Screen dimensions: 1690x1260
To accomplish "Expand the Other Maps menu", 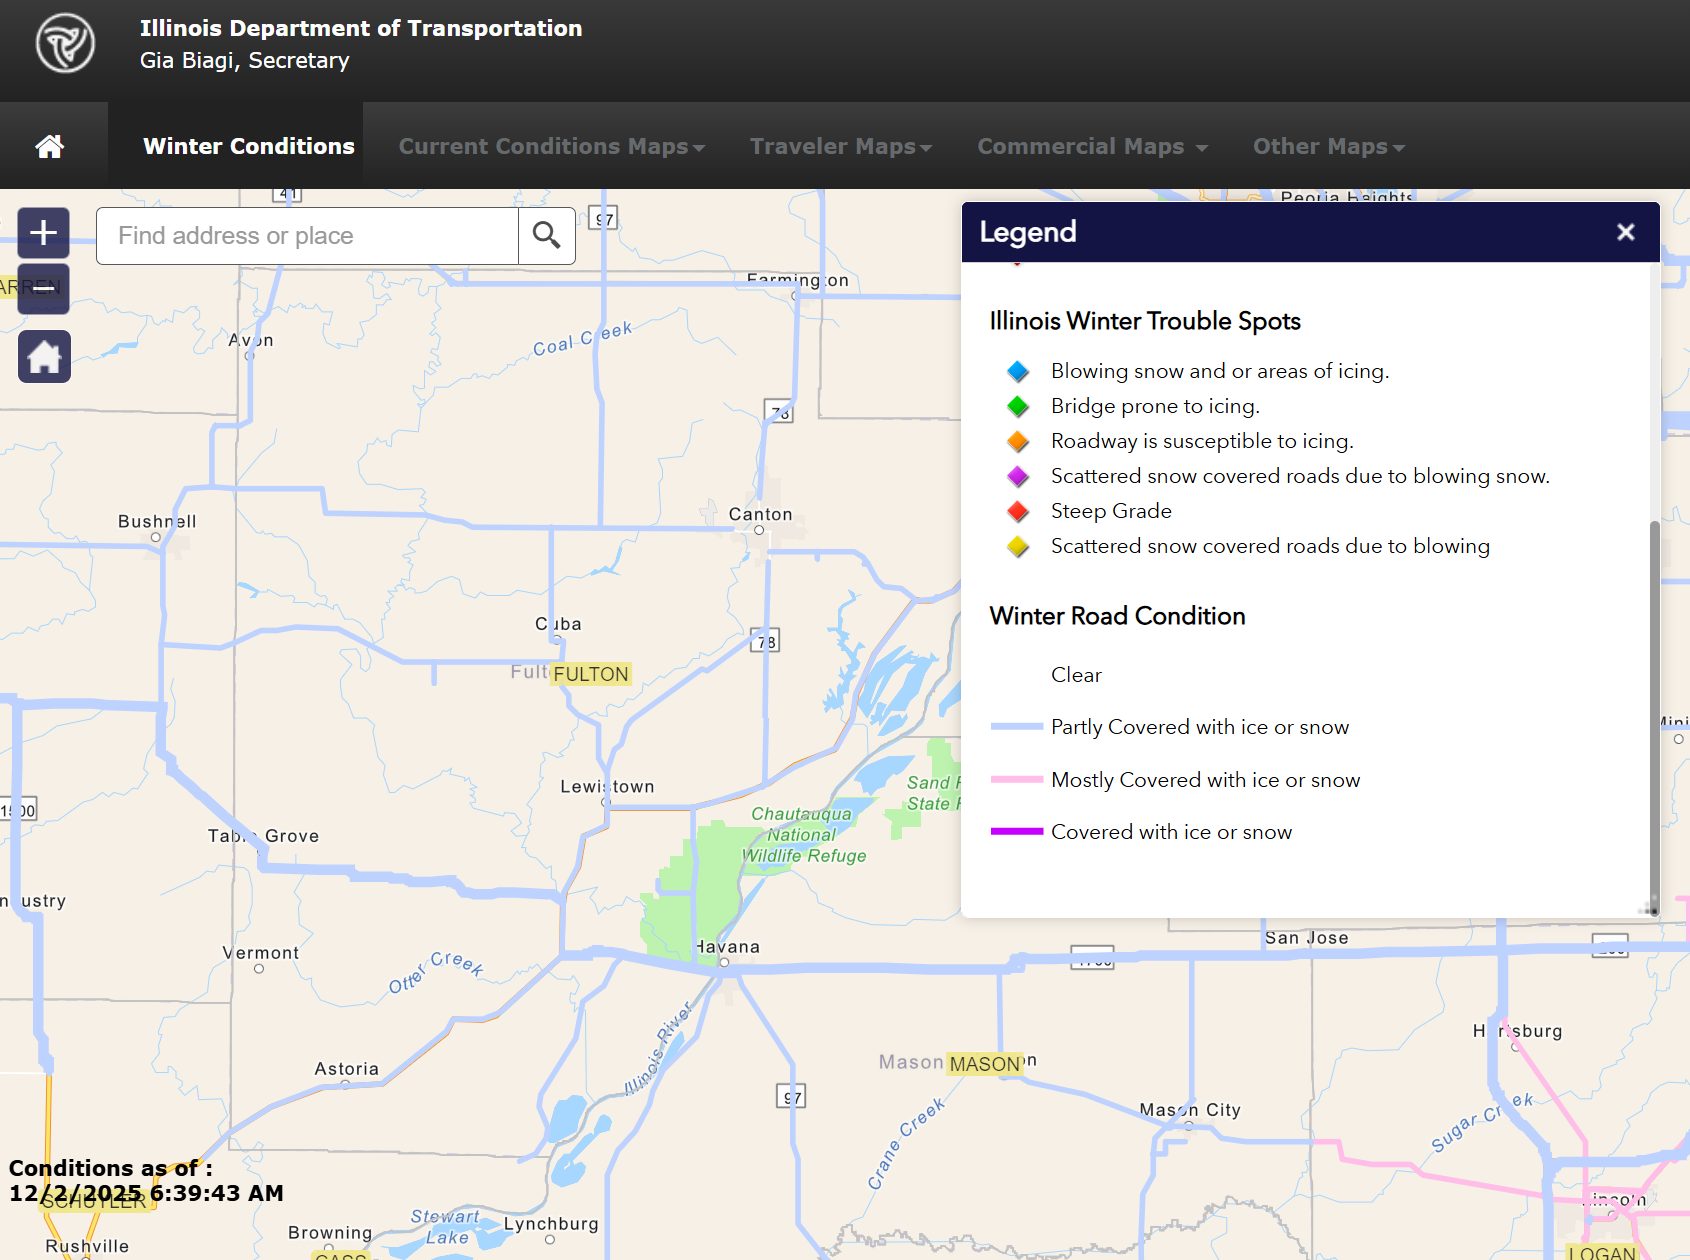I will click(x=1329, y=146).
